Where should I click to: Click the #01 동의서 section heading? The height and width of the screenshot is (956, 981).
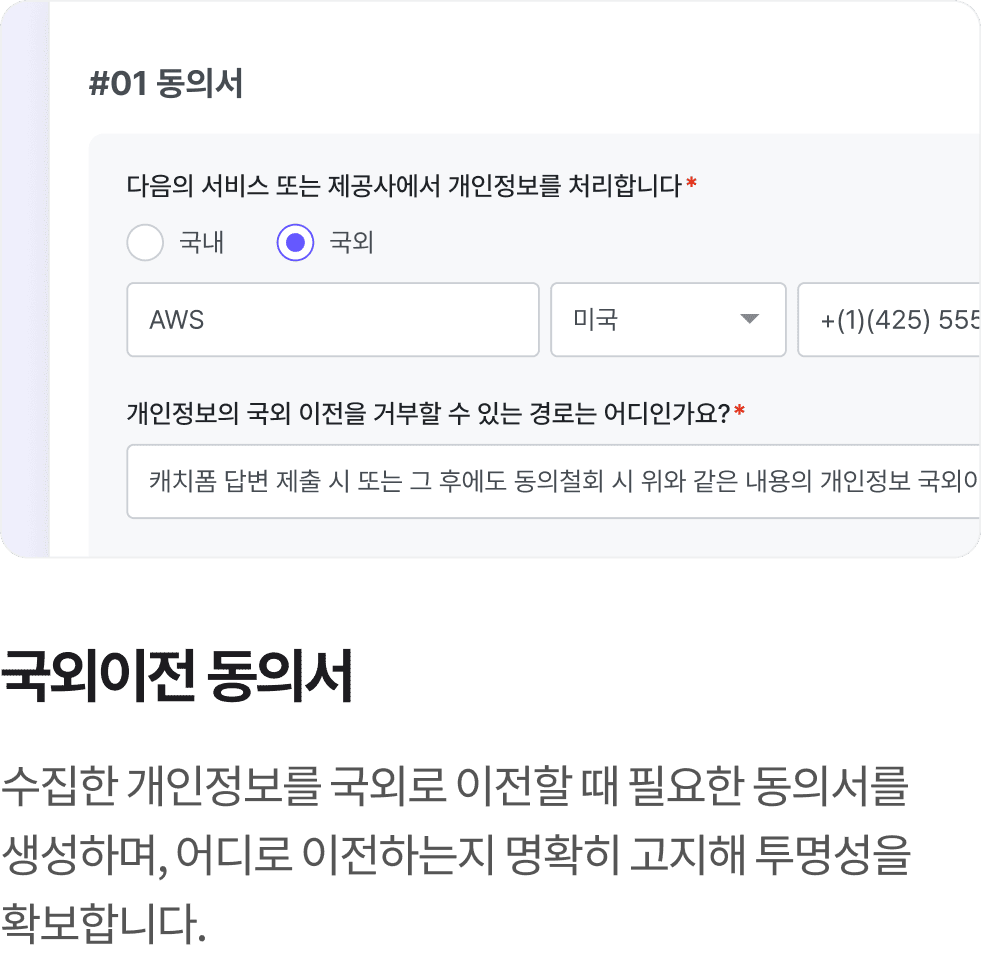tap(166, 83)
